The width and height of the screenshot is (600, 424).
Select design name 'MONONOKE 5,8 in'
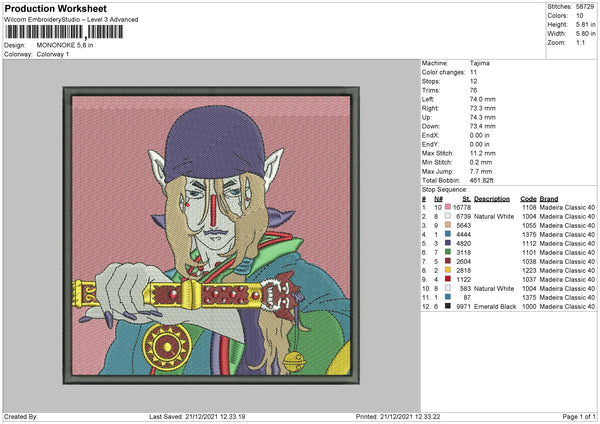tap(65, 45)
